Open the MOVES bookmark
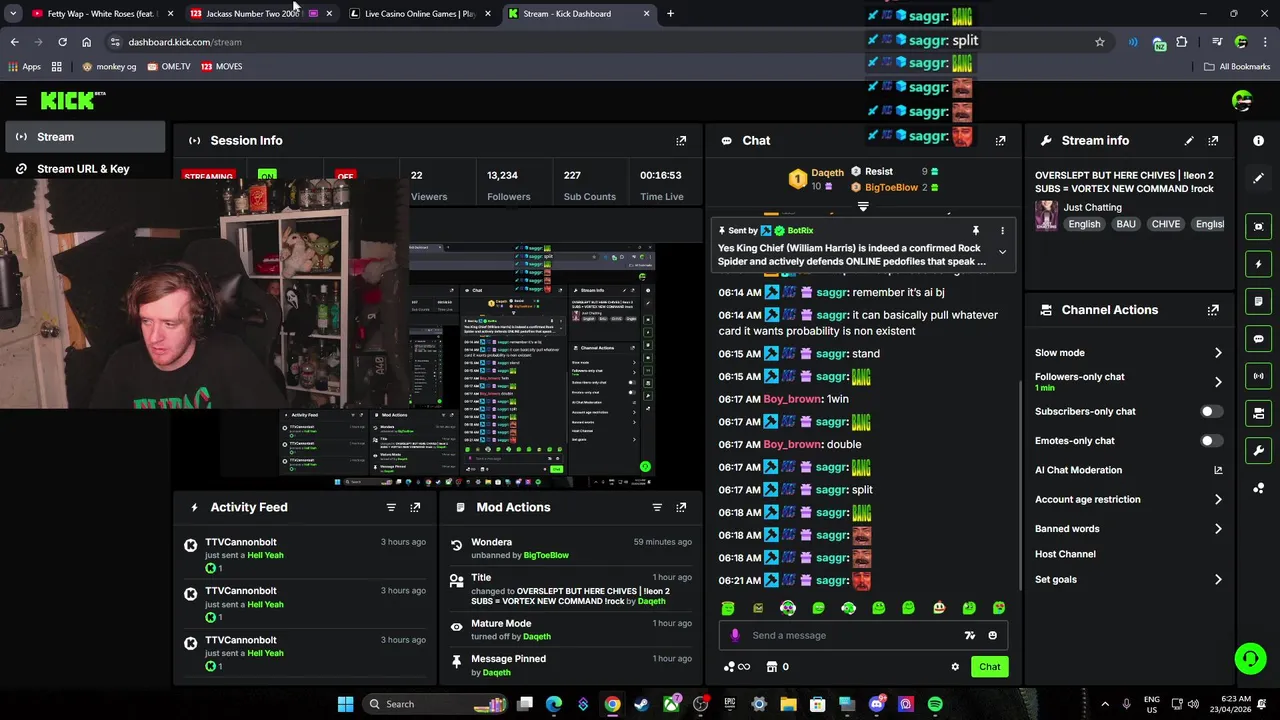 coord(221,67)
